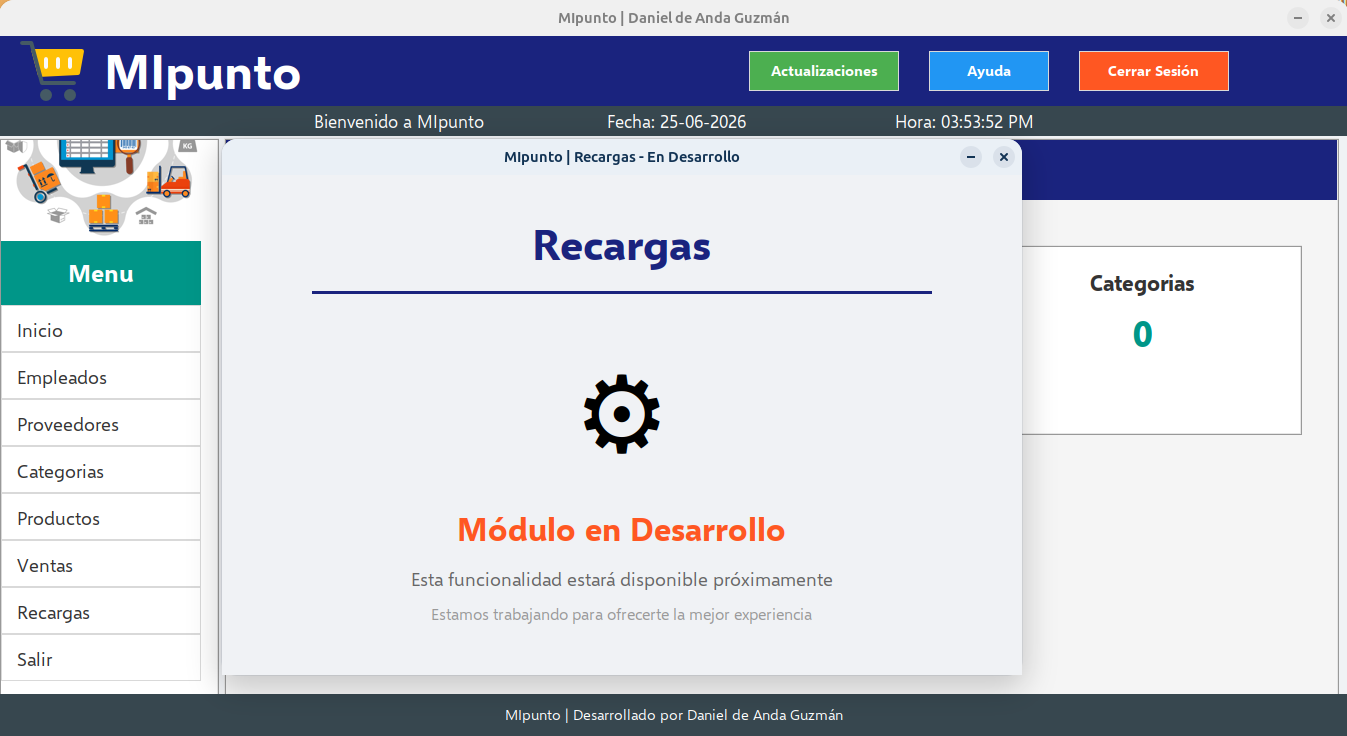Image resolution: width=1347 pixels, height=736 pixels.
Task: Minimize the main MIpunto window
Action: click(1298, 18)
